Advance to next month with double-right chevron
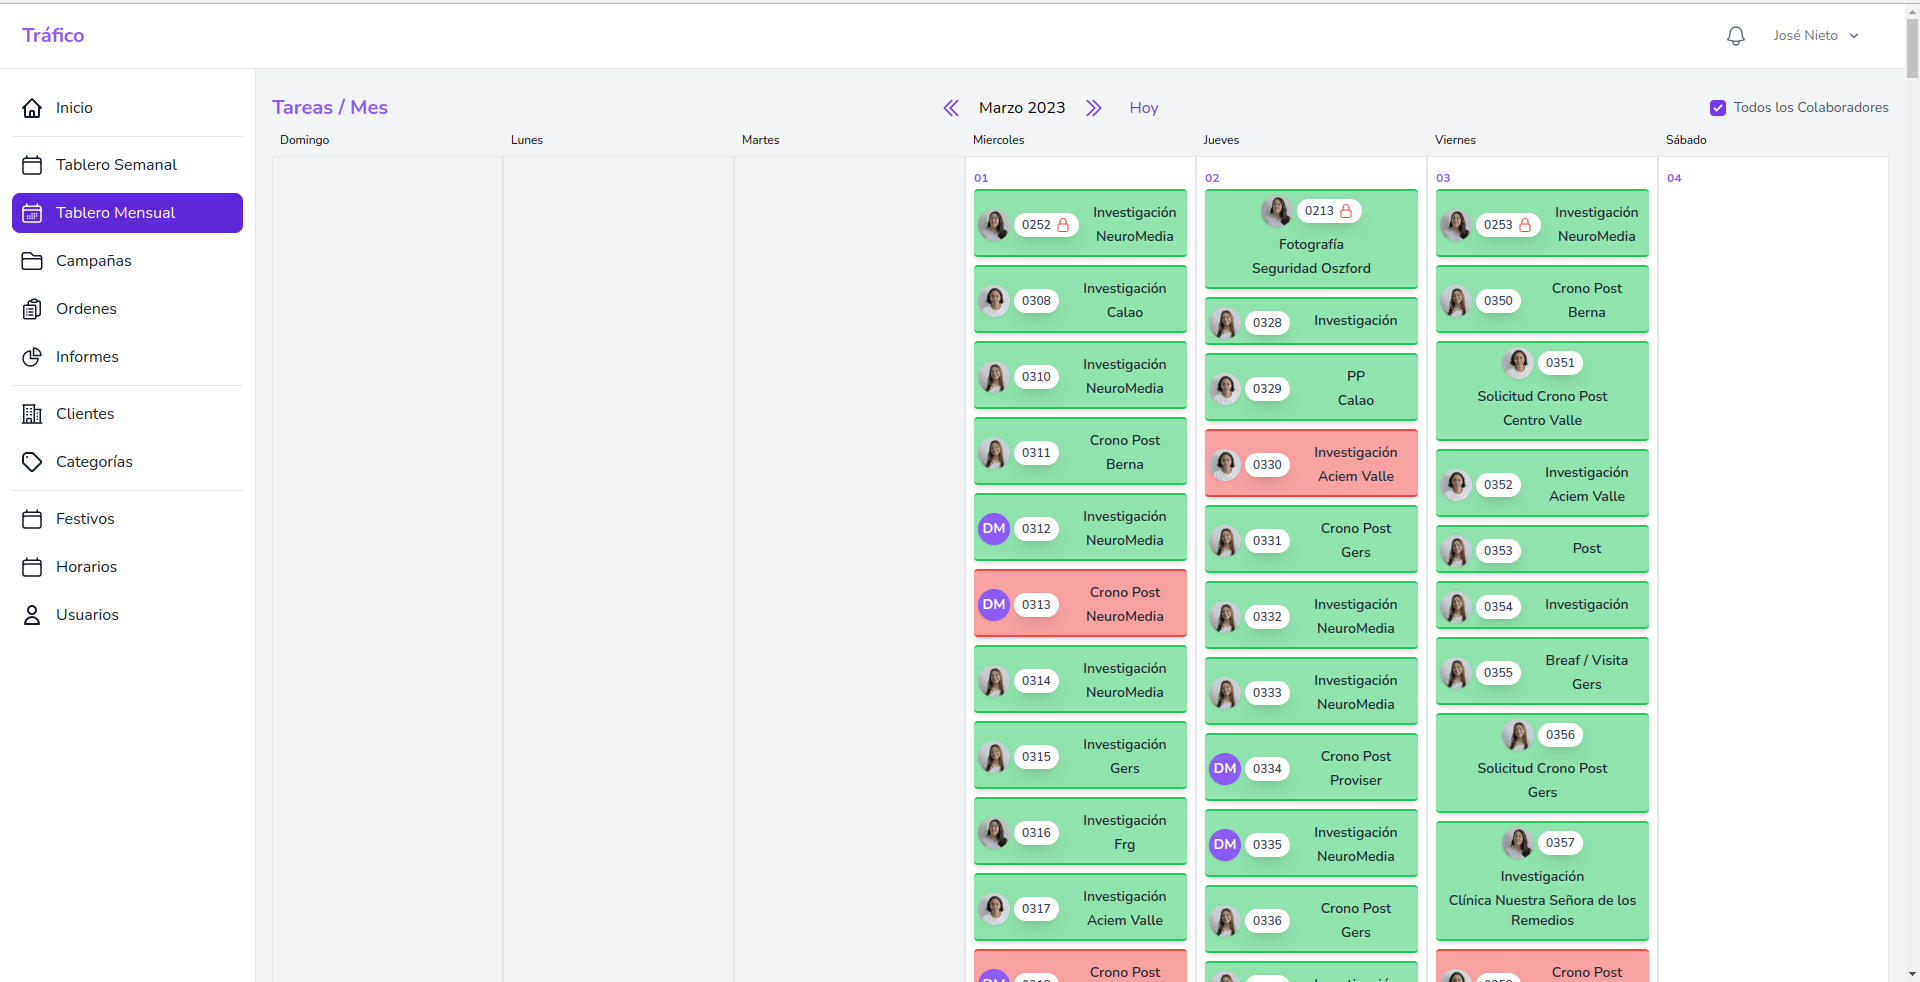 click(x=1094, y=108)
